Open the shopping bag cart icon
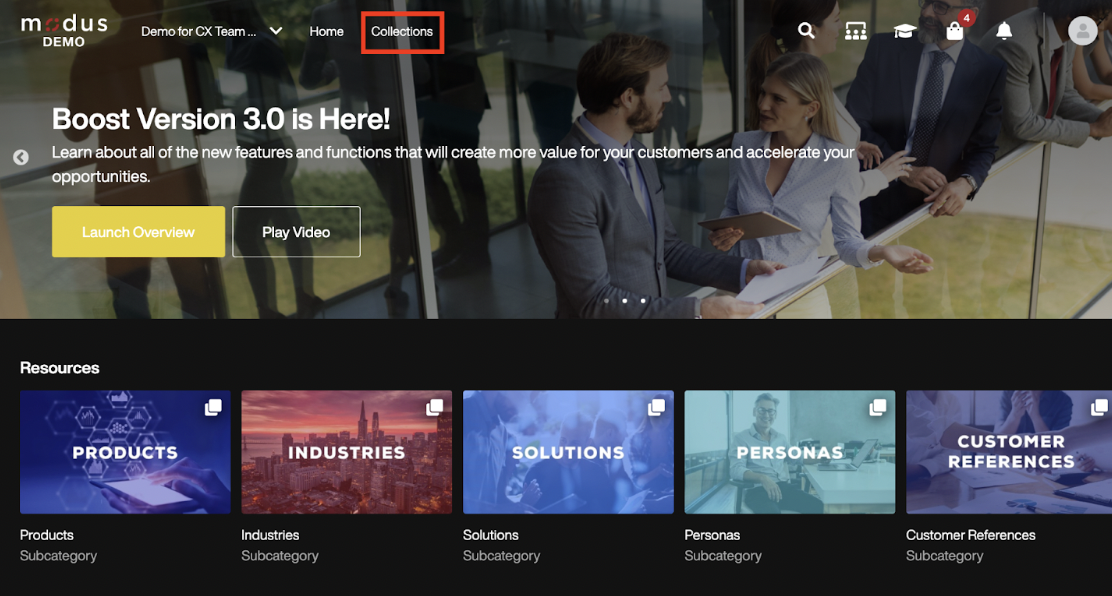 click(955, 31)
